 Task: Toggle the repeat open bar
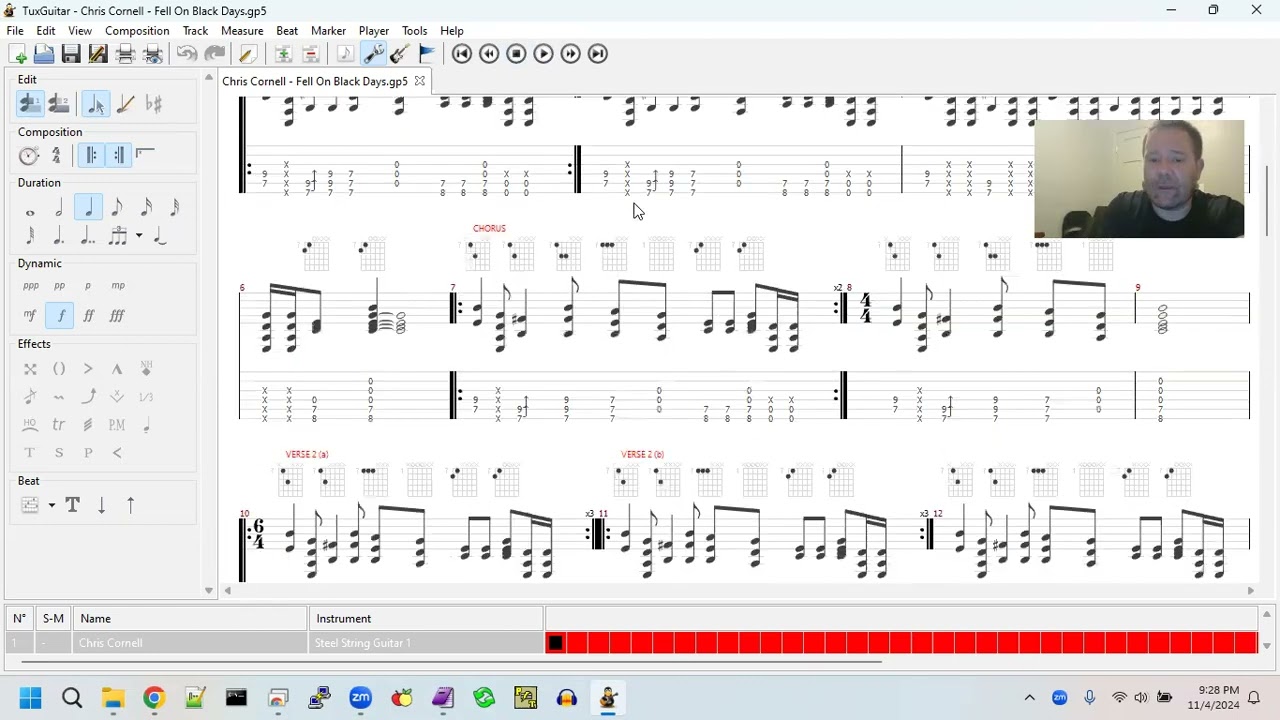(90, 155)
